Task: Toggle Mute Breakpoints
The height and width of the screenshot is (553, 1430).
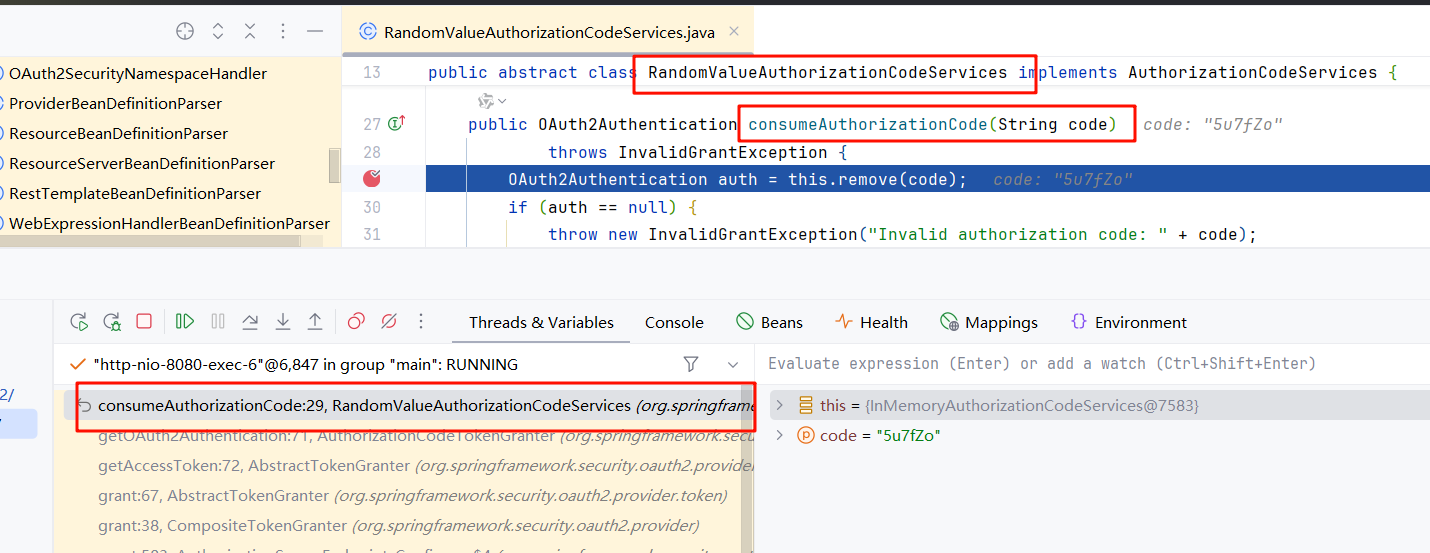Action: point(389,322)
